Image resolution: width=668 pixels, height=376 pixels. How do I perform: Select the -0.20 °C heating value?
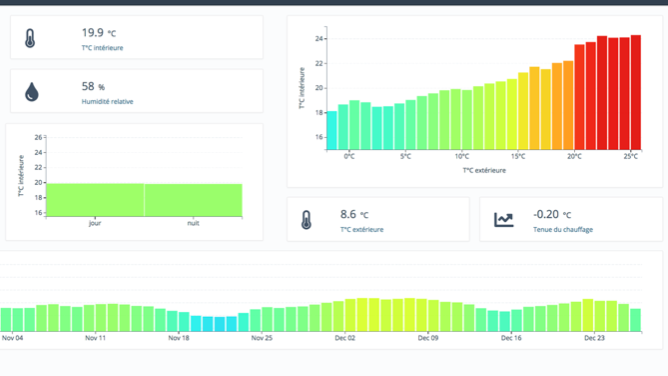pos(552,215)
